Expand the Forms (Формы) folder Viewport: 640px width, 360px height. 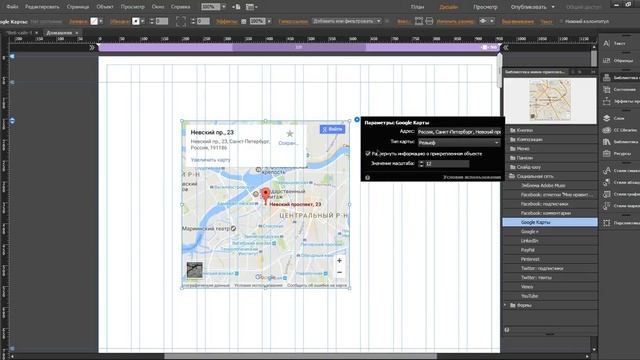pyautogui.click(x=505, y=305)
